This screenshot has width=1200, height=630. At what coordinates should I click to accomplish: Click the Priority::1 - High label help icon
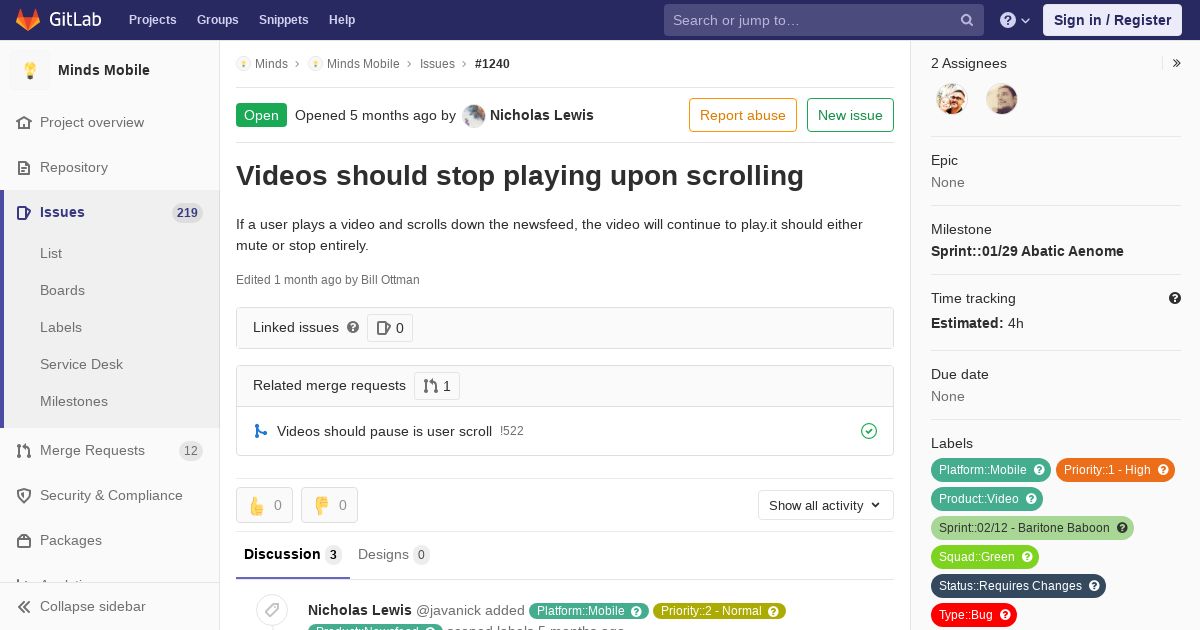pos(1163,470)
